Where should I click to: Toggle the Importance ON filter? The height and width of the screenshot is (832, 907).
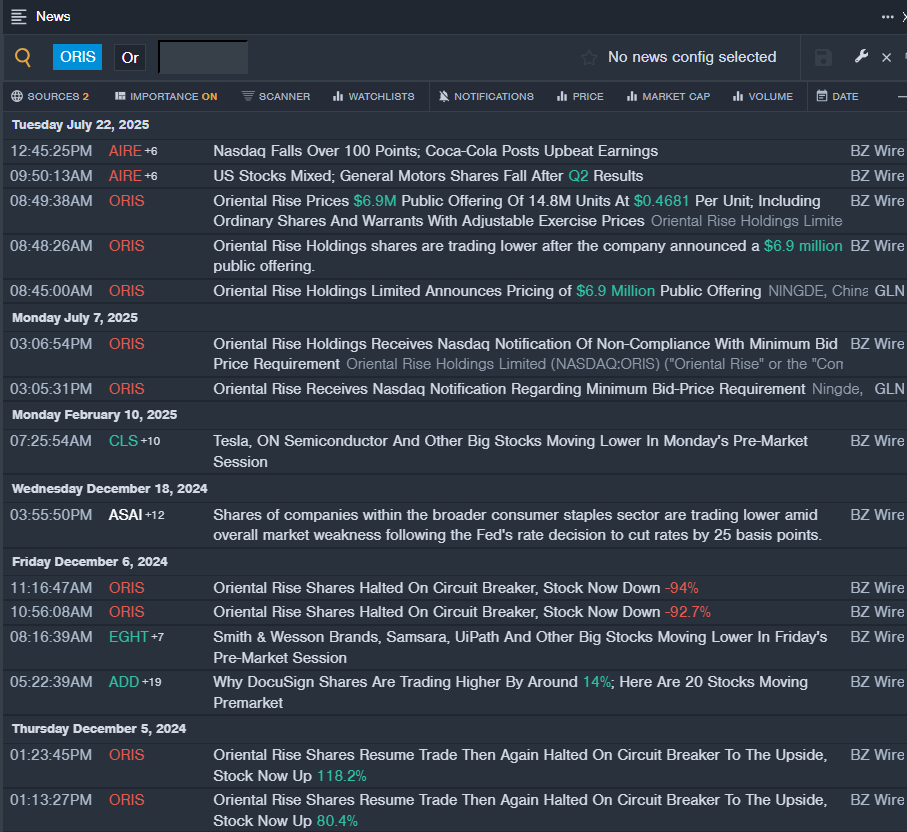(x=166, y=97)
